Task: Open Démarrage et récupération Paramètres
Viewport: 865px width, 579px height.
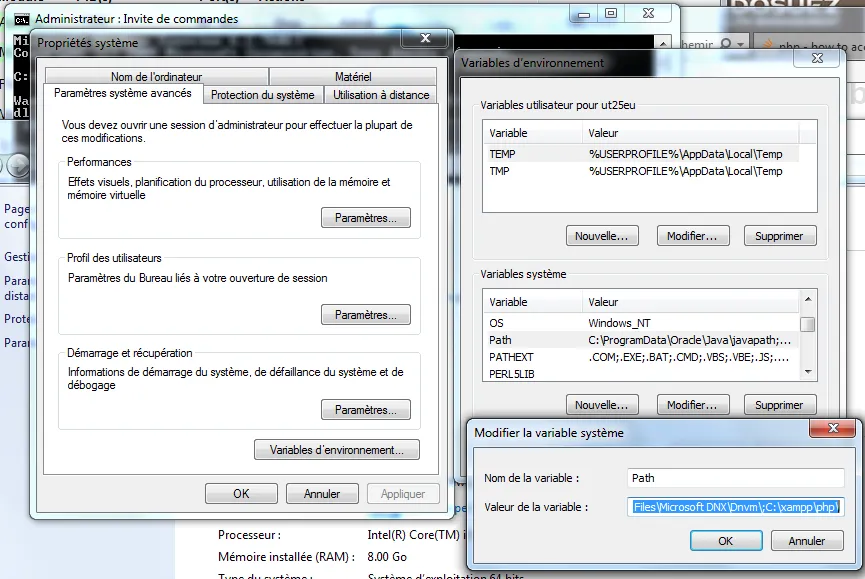Action: click(365, 410)
